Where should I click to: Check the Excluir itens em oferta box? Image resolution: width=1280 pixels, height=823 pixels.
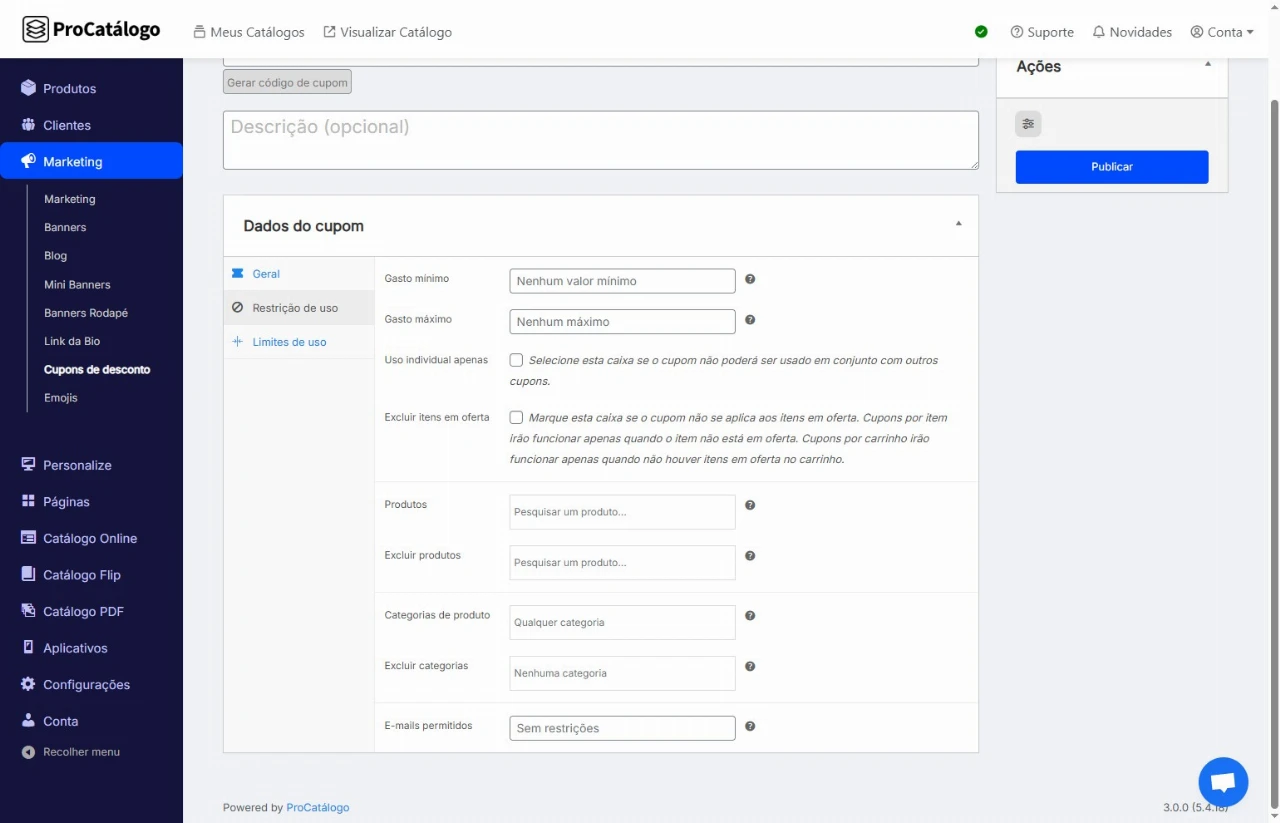tap(516, 418)
